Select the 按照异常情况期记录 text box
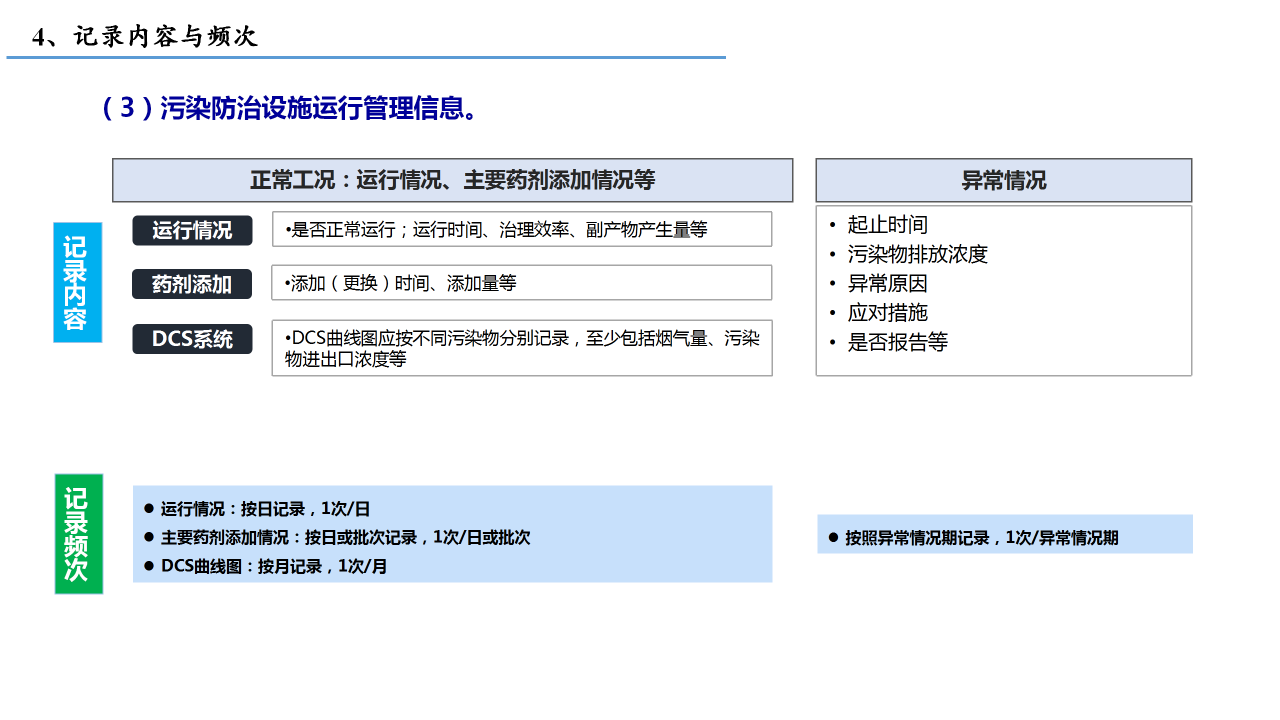Screen dimensions: 1280x720 pyautogui.click(x=1004, y=537)
